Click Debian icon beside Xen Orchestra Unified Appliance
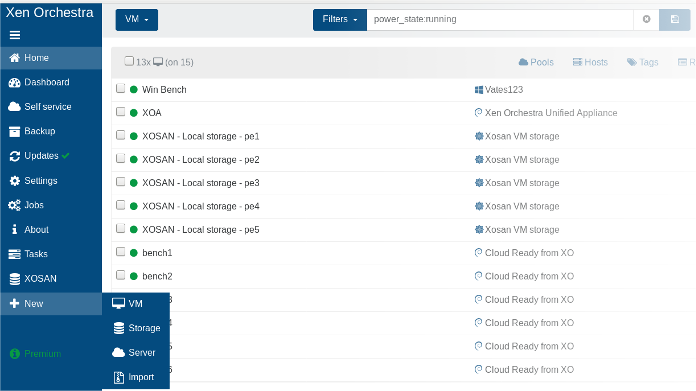 (478, 113)
